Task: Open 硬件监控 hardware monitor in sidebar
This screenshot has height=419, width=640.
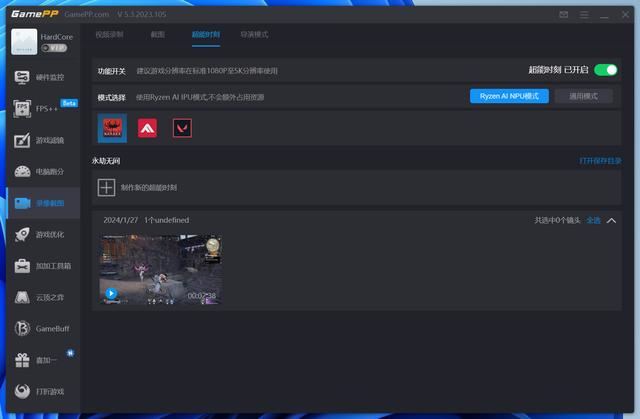Action: (40, 77)
